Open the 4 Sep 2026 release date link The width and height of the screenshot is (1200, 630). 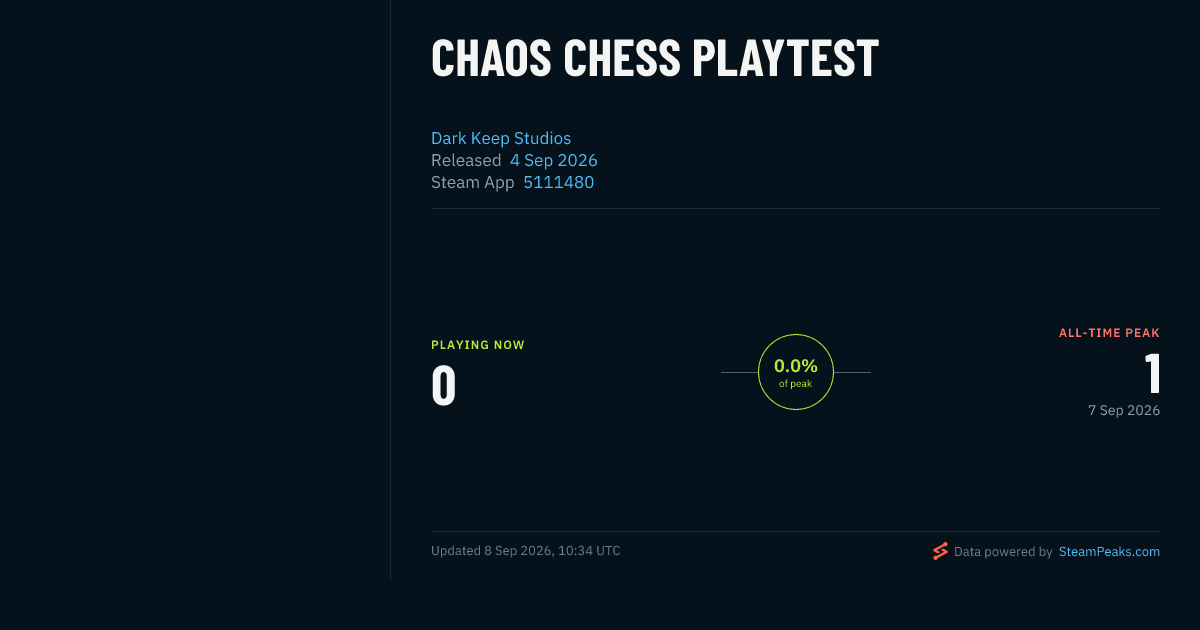point(554,160)
